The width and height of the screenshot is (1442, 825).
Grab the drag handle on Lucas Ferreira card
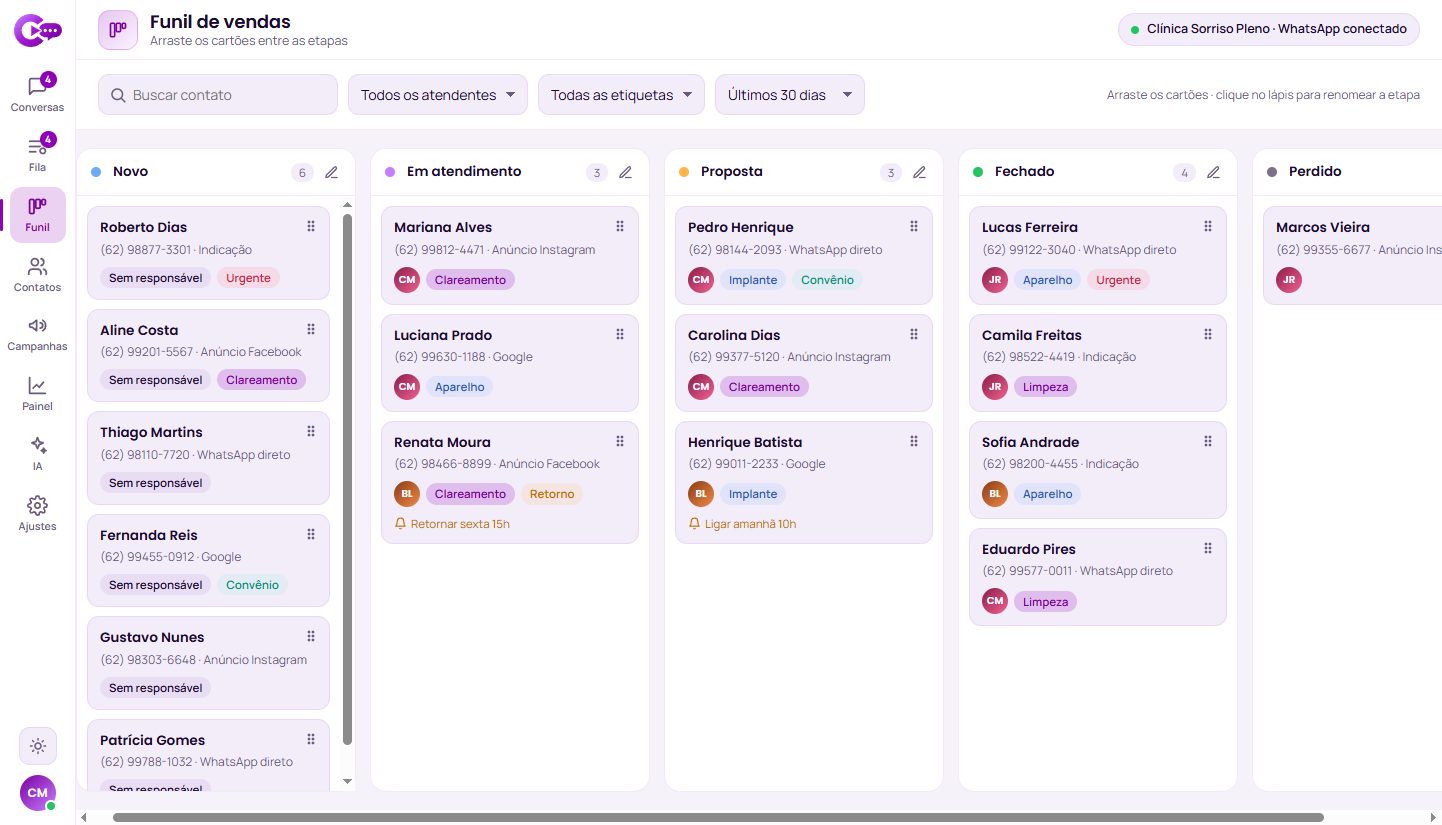(x=1208, y=227)
